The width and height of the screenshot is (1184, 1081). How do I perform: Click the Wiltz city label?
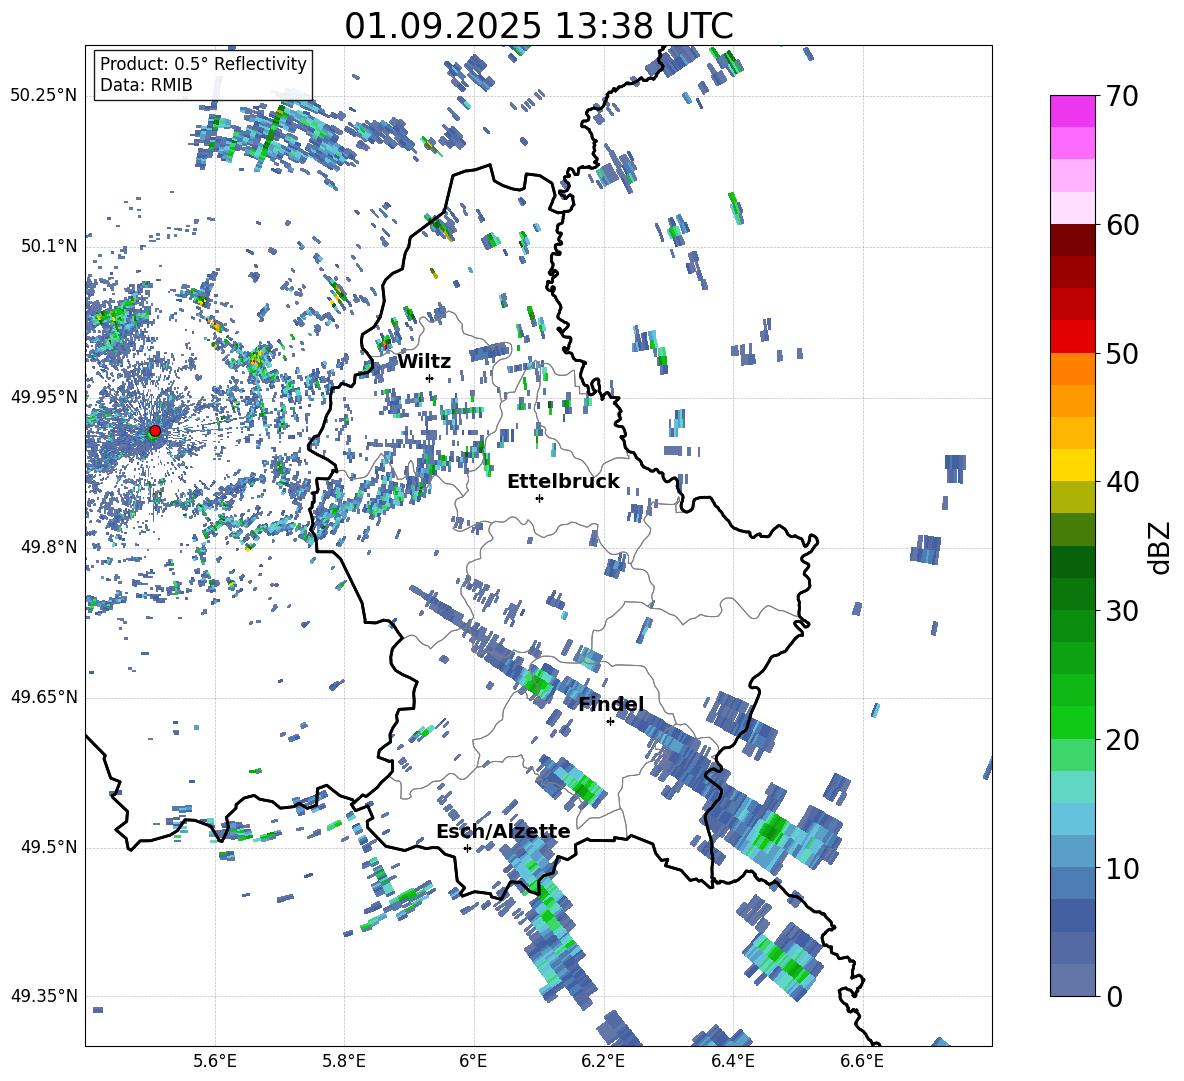click(x=424, y=362)
